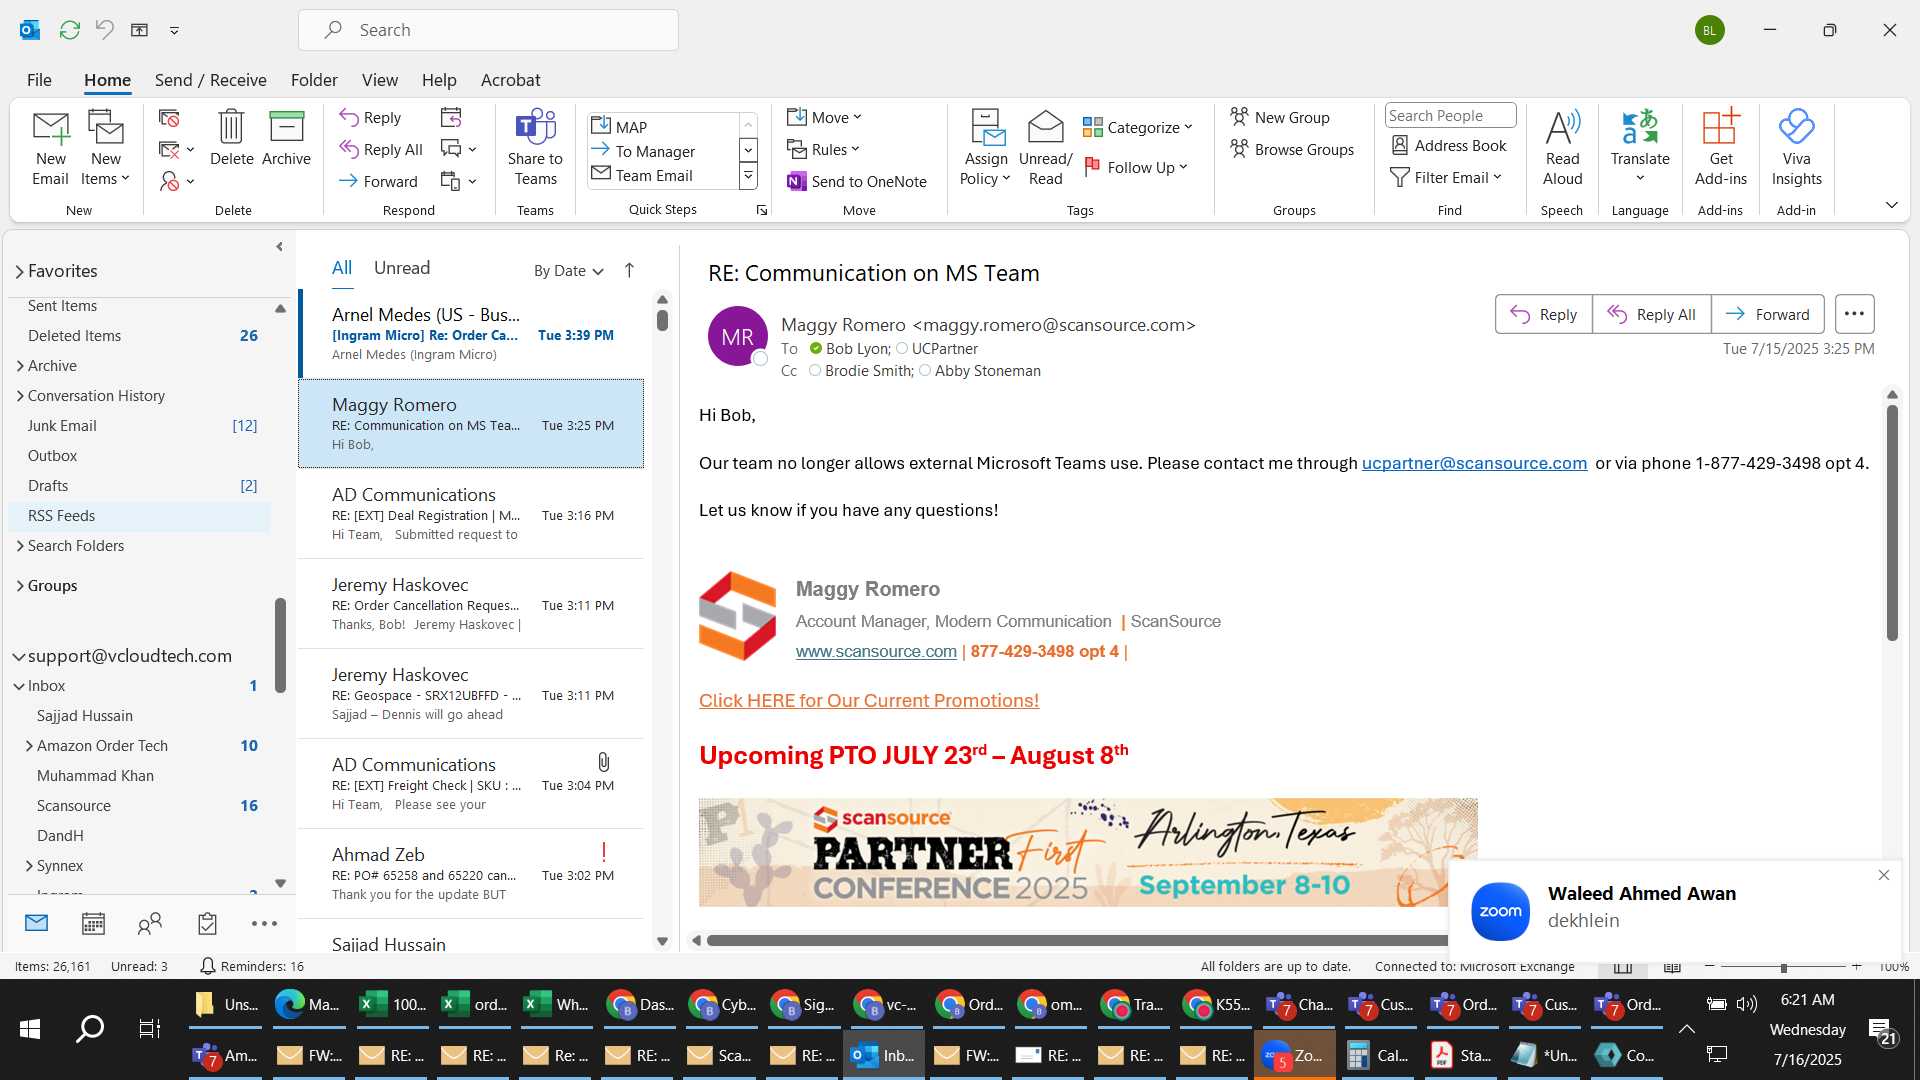Click Send to OneNote
The width and height of the screenshot is (1920, 1080).
tap(857, 181)
